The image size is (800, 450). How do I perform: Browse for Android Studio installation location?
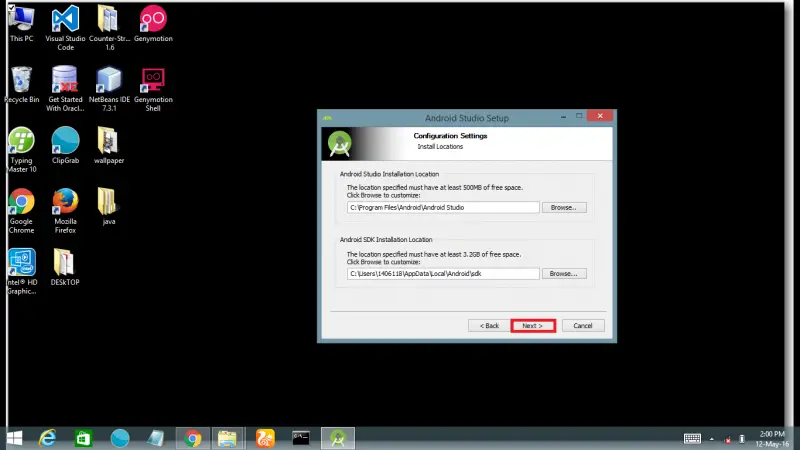click(x=564, y=208)
